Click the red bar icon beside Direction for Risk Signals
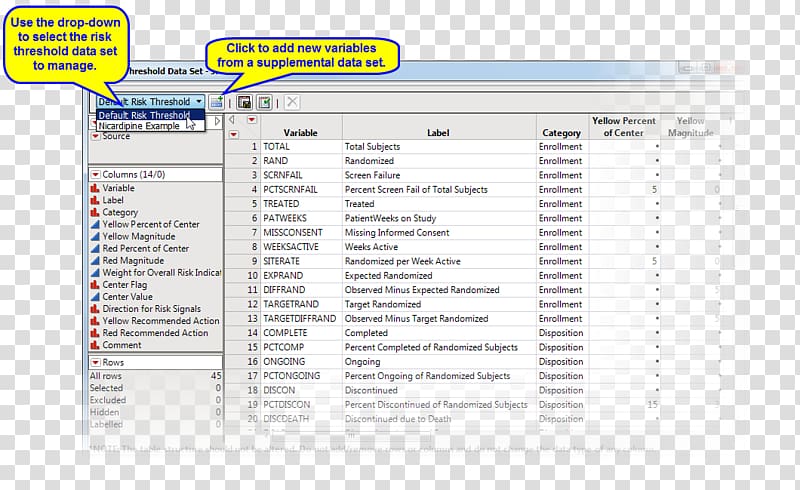800x490 pixels. 95,309
